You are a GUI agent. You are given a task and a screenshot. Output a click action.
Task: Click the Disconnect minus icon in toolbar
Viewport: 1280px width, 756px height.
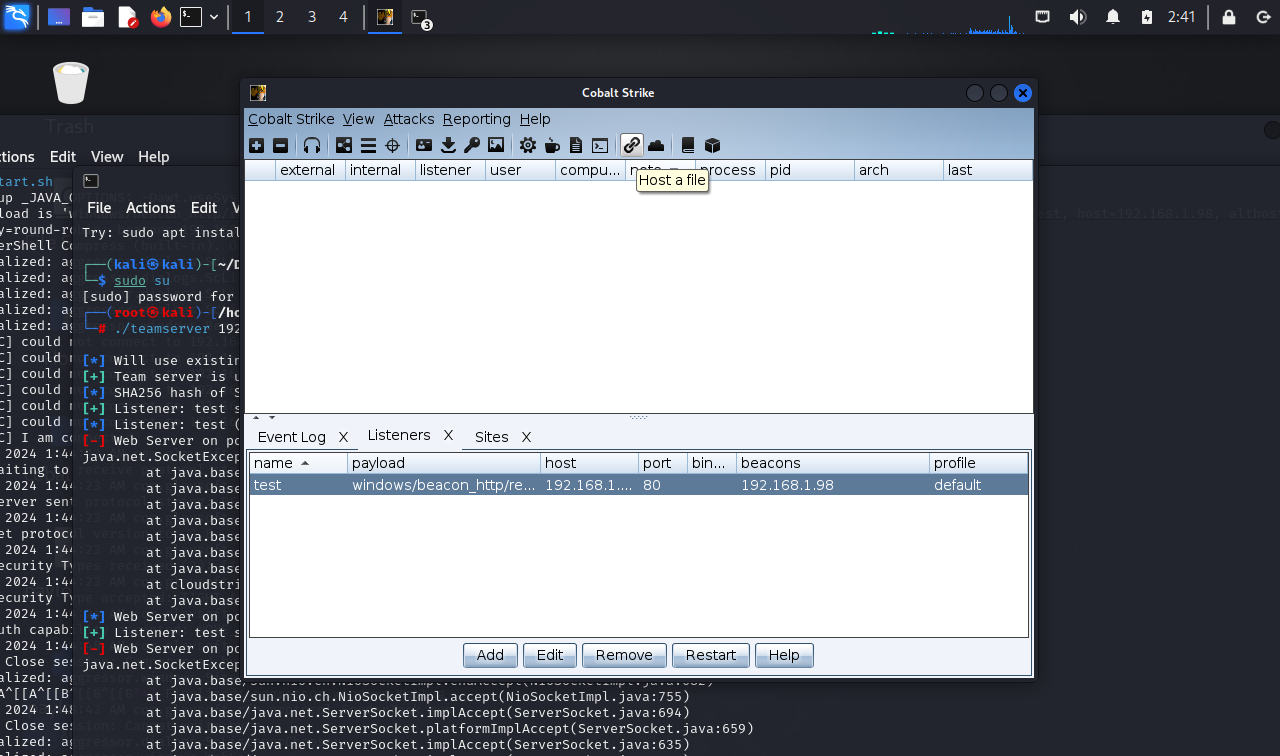[281, 146]
